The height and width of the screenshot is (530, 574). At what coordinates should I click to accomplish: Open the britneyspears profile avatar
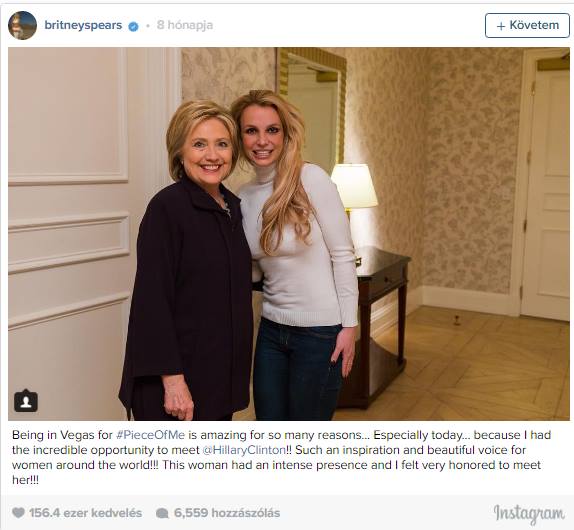[22, 25]
